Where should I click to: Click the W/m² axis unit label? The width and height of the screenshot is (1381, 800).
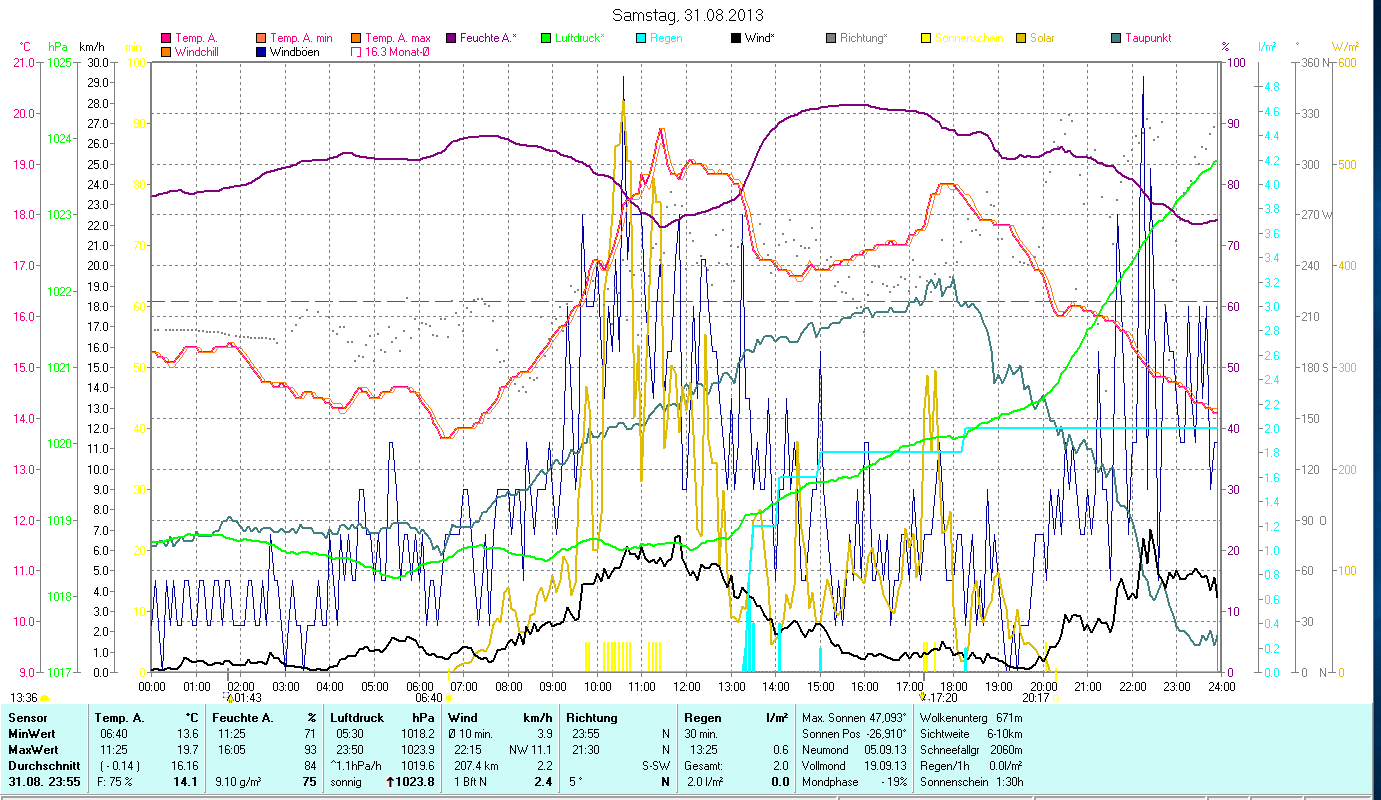point(1344,46)
